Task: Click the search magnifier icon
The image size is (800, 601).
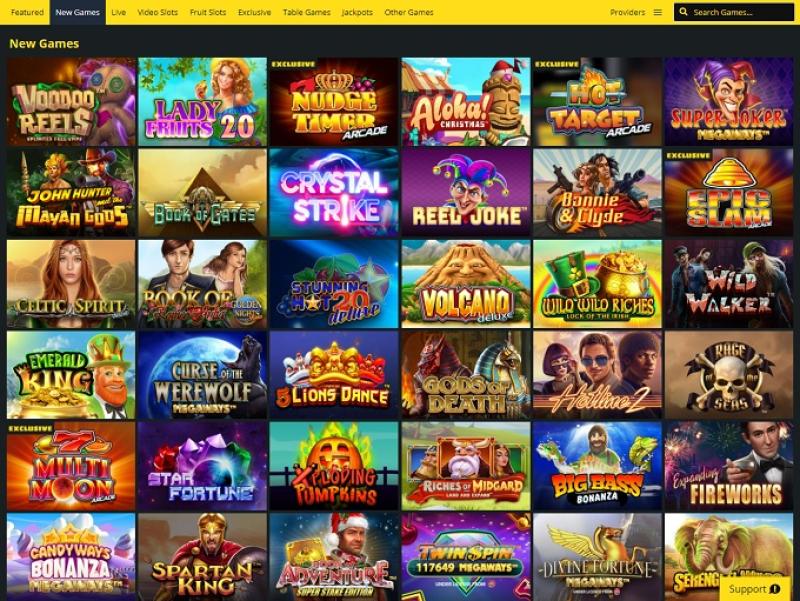Action: (683, 12)
